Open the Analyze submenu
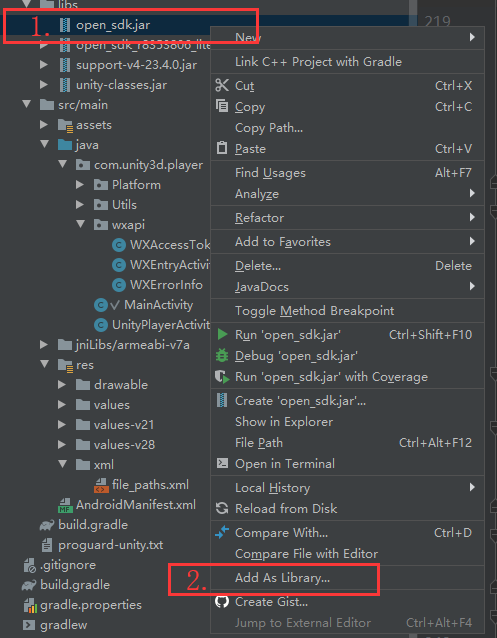Screen dimensions: 497x638 point(347,194)
